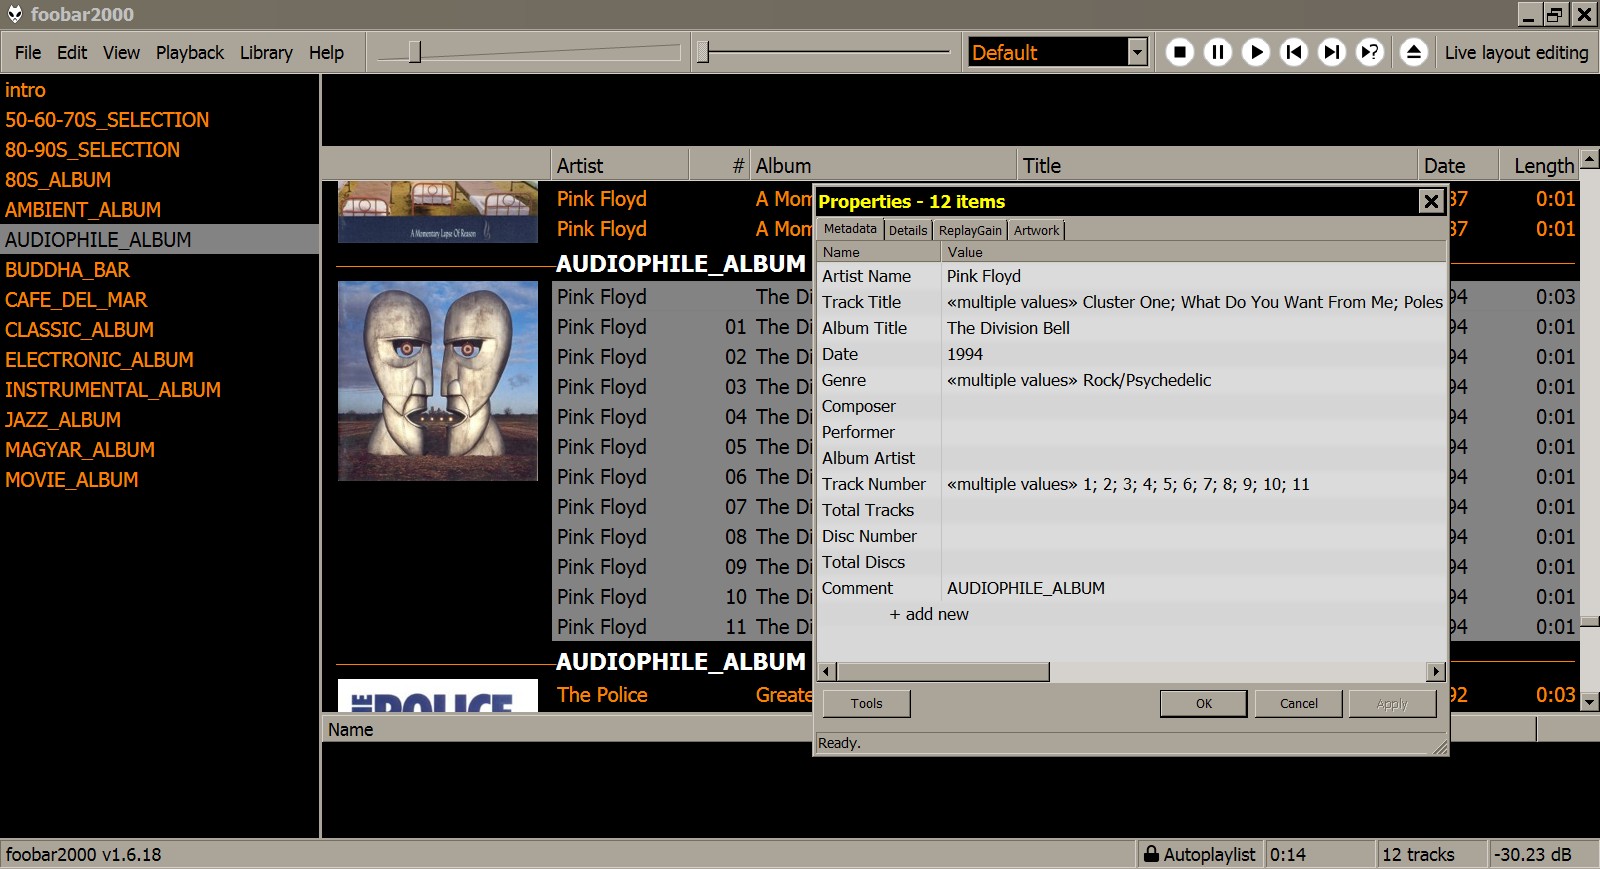Toggle Live layout editing
Screen dimensions: 1600x869
pos(1516,53)
